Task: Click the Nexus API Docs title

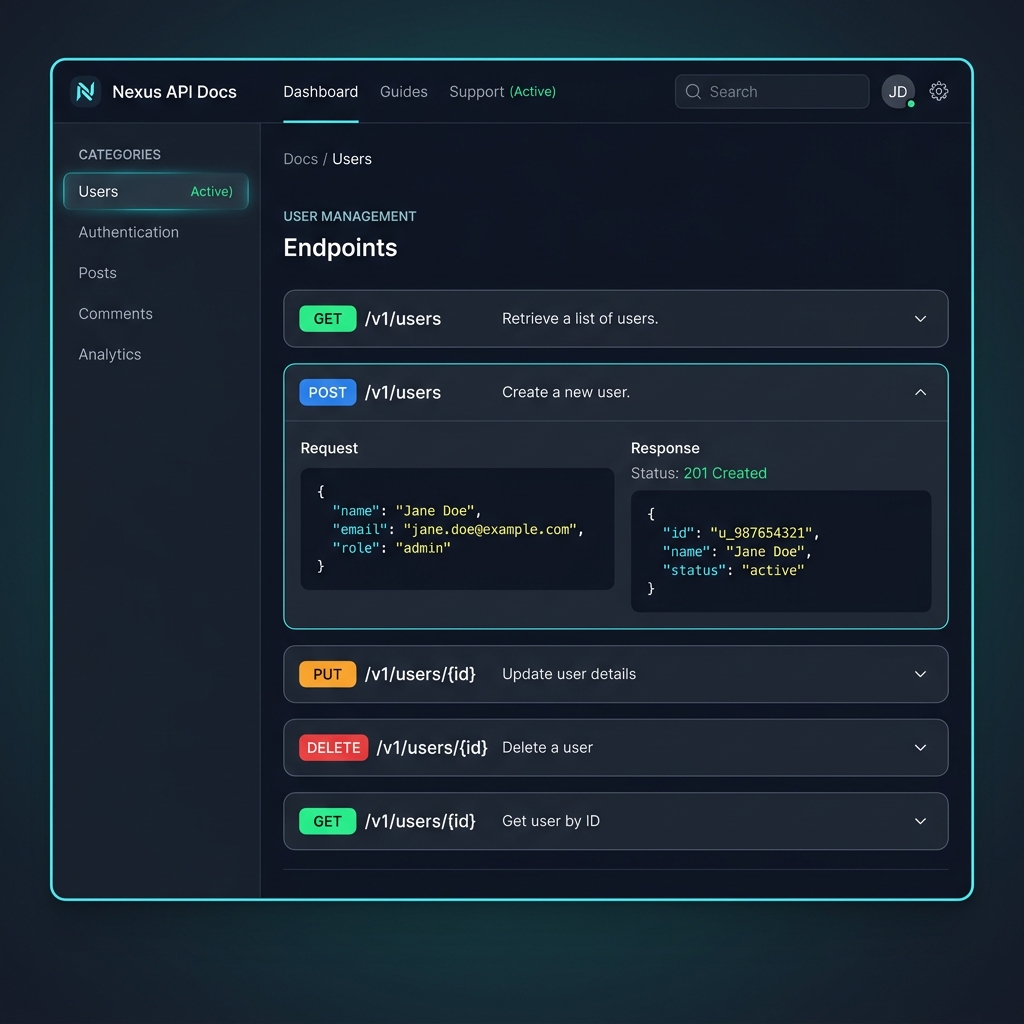Action: (x=174, y=91)
